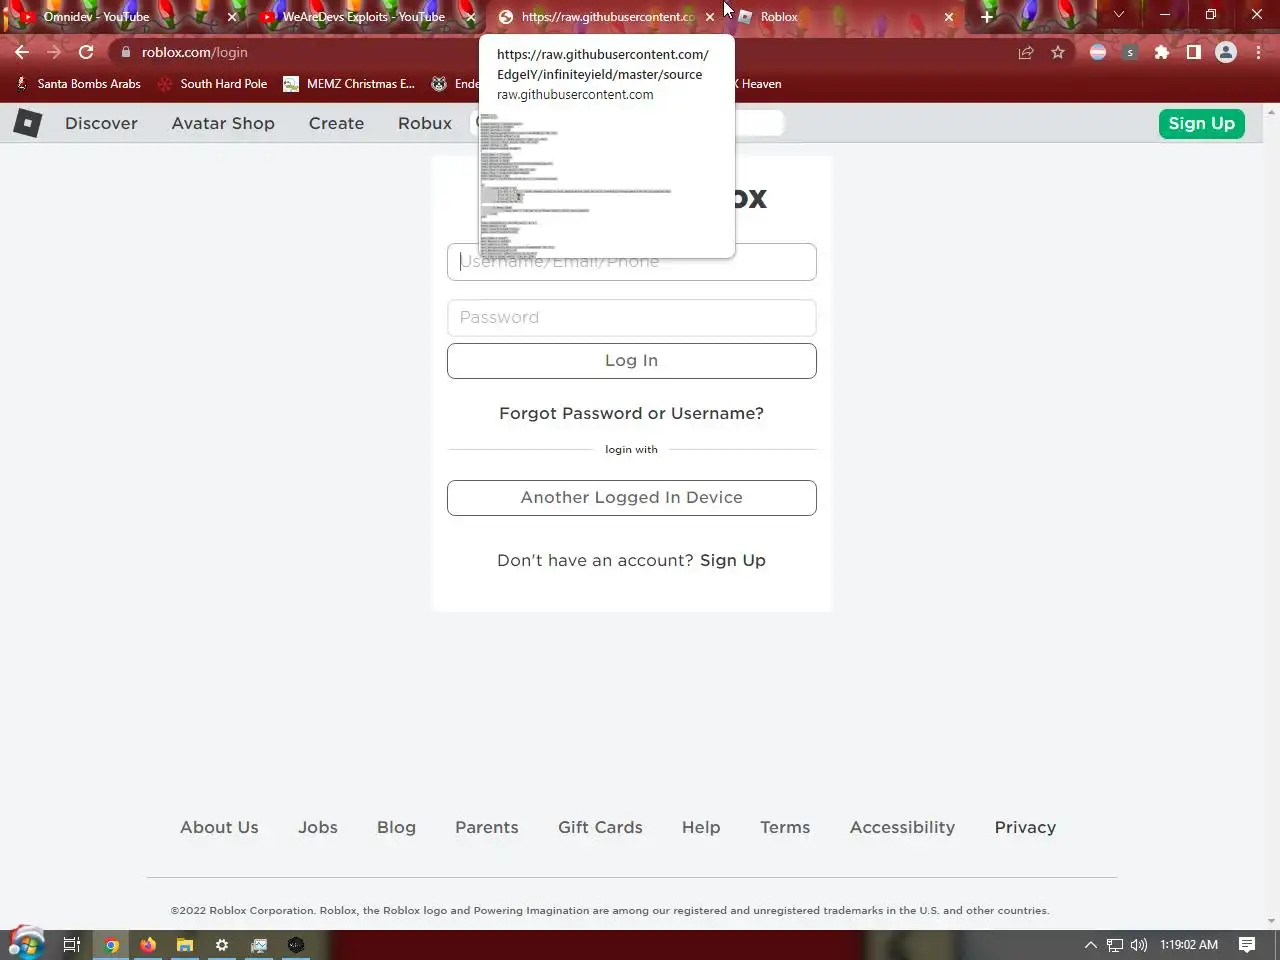The image size is (1280, 960).
Task: Open the Gift Cards footer link
Action: pyautogui.click(x=600, y=827)
